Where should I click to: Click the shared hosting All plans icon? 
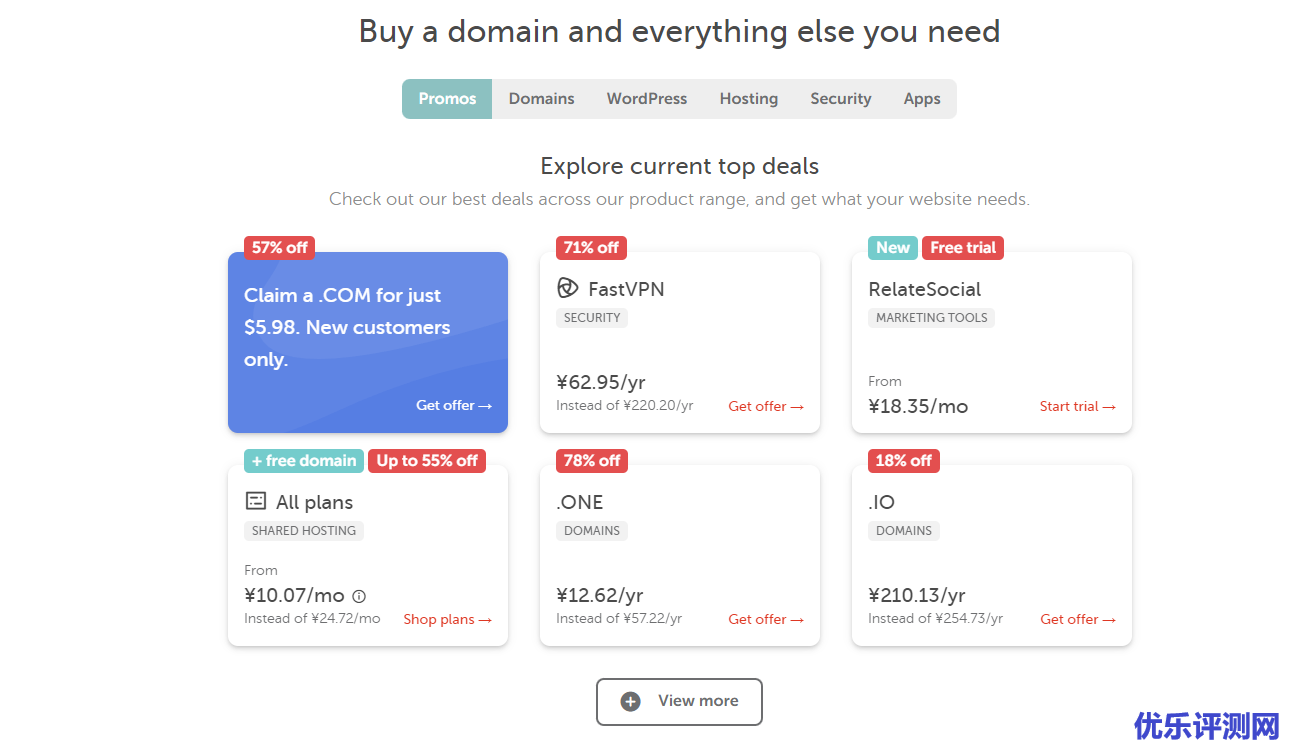coord(256,501)
